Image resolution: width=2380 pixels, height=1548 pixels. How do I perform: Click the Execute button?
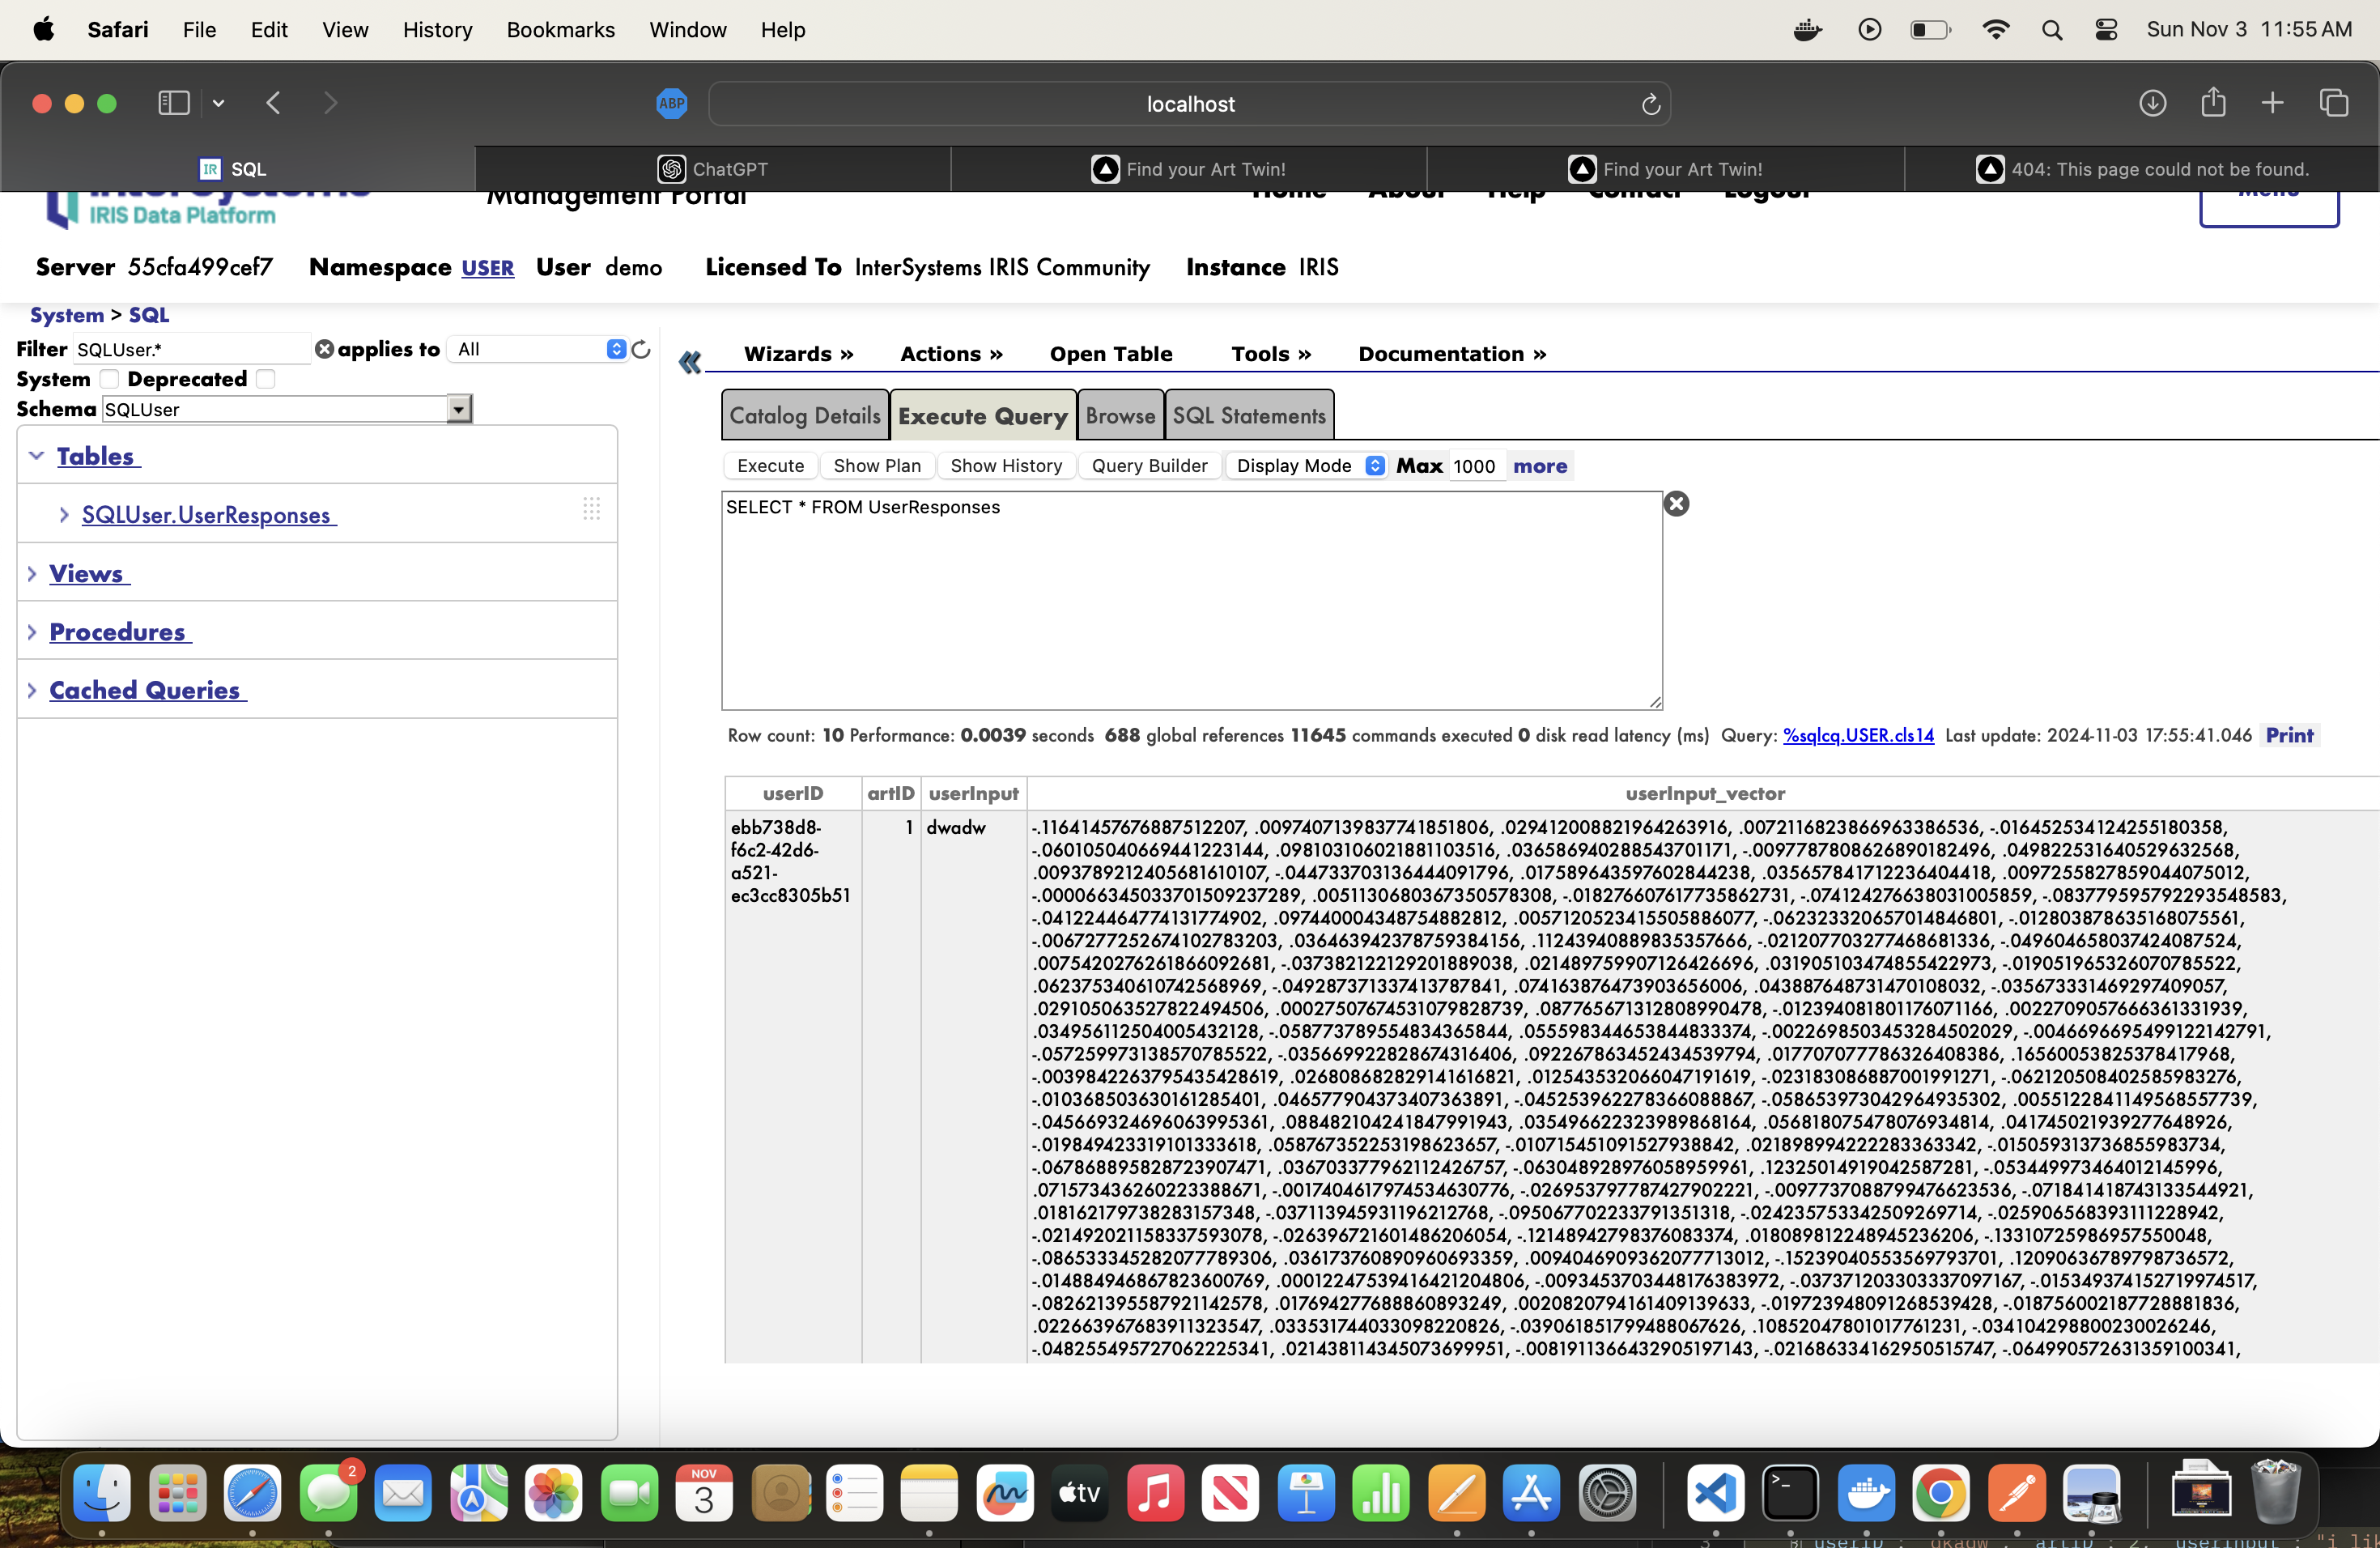tap(770, 466)
